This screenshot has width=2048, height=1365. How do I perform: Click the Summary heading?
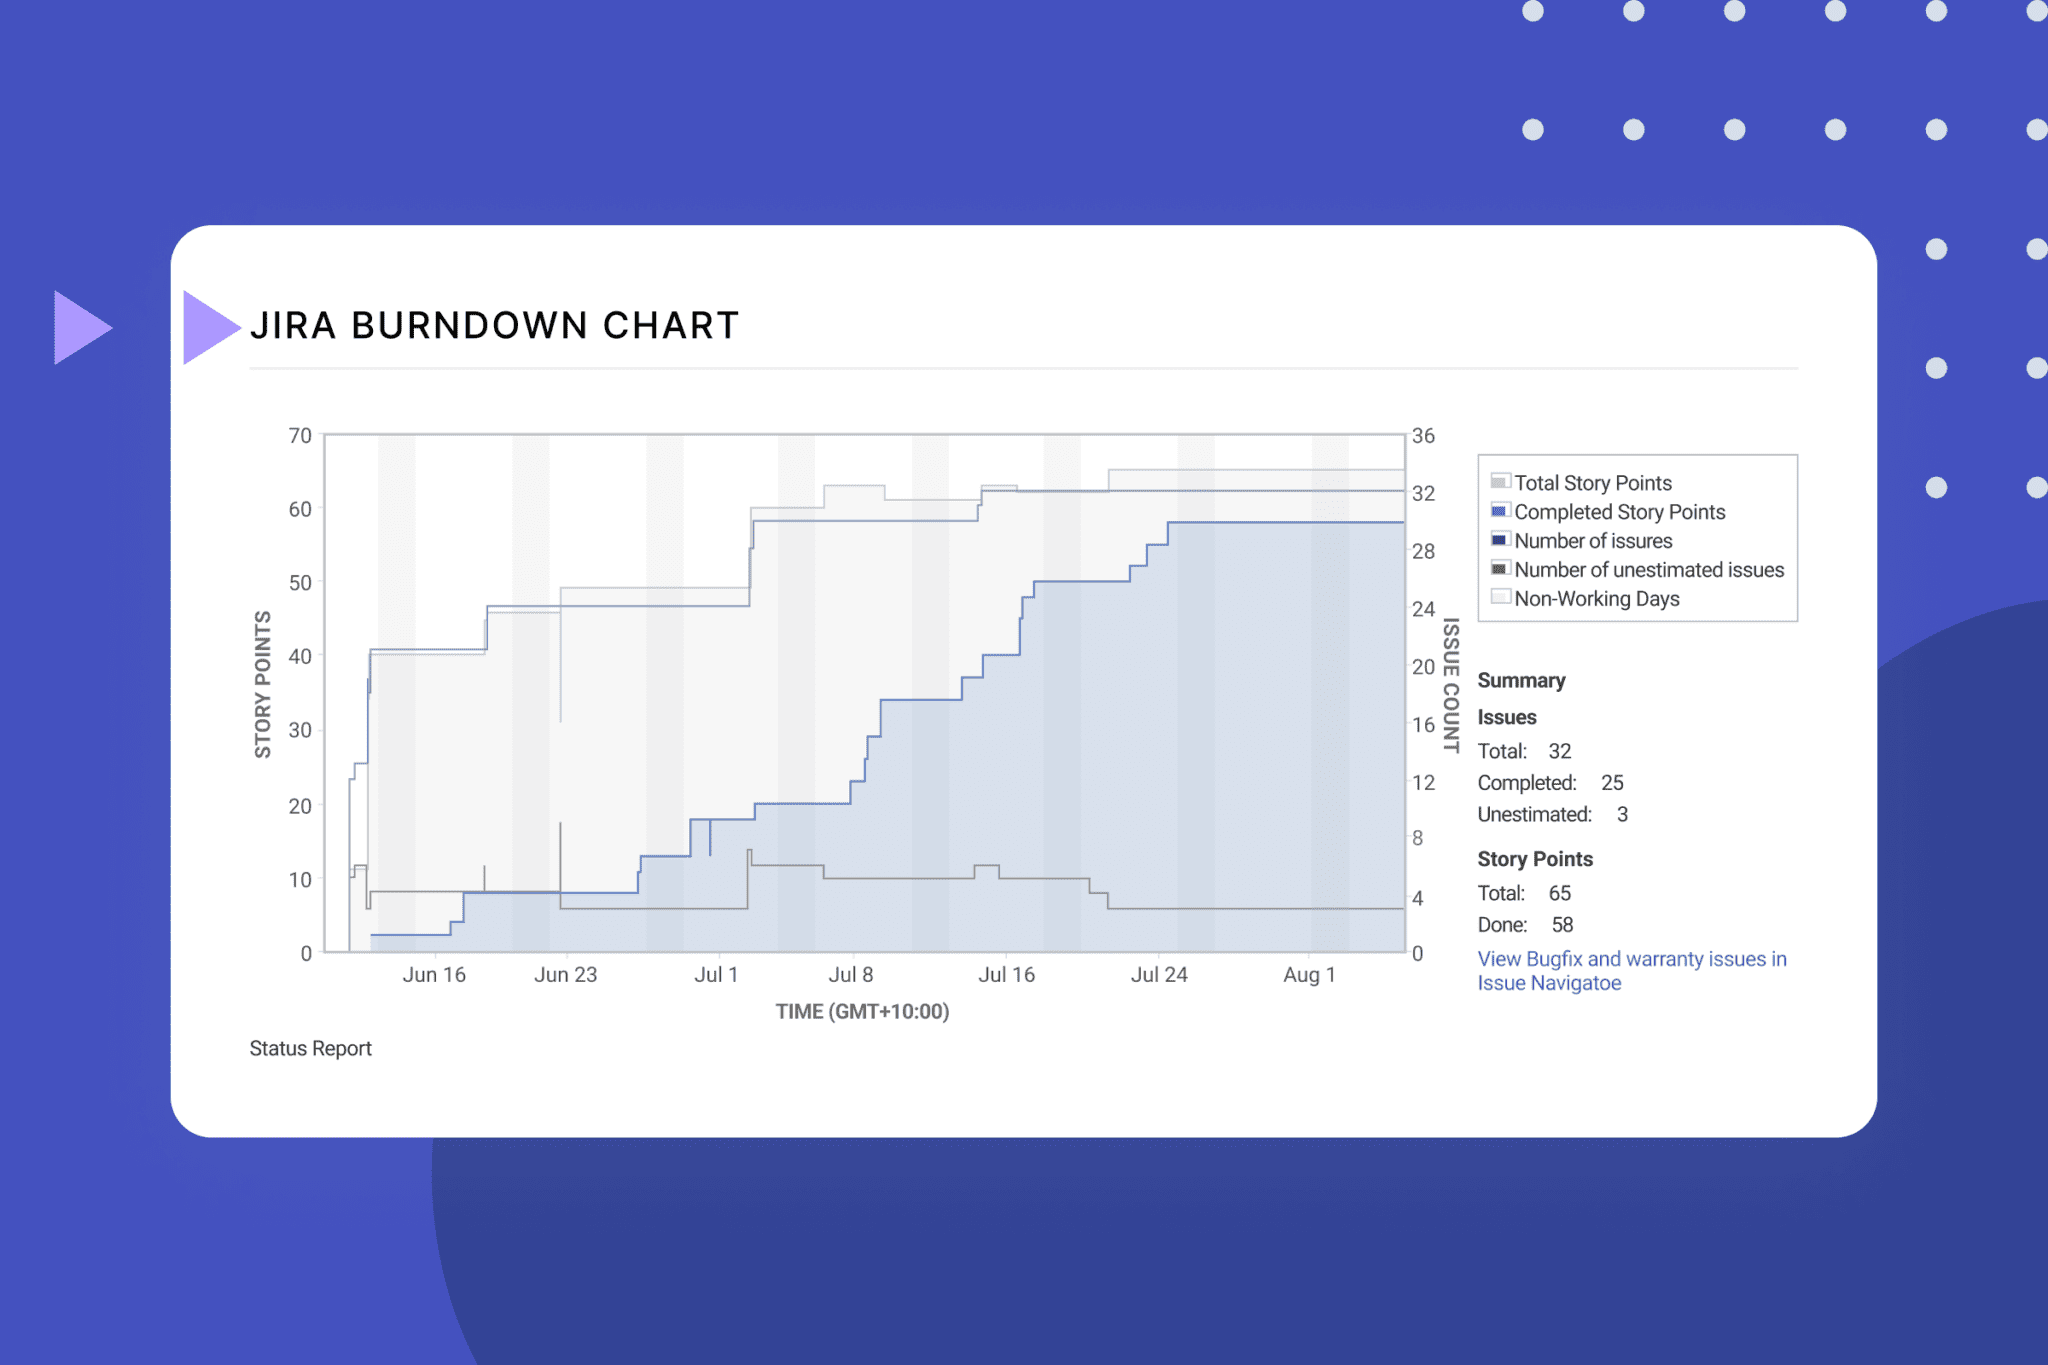tap(1521, 680)
